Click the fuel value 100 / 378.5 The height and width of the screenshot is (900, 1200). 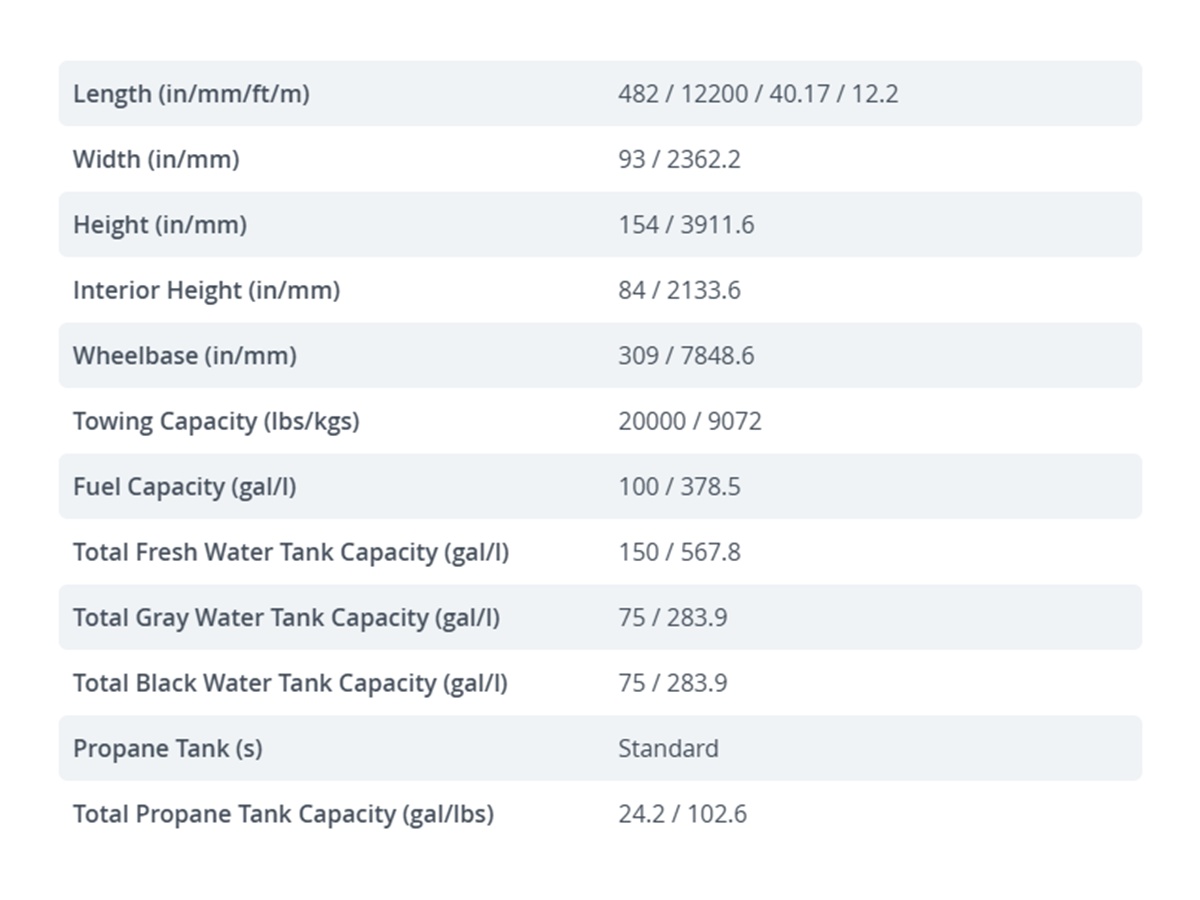coord(679,487)
